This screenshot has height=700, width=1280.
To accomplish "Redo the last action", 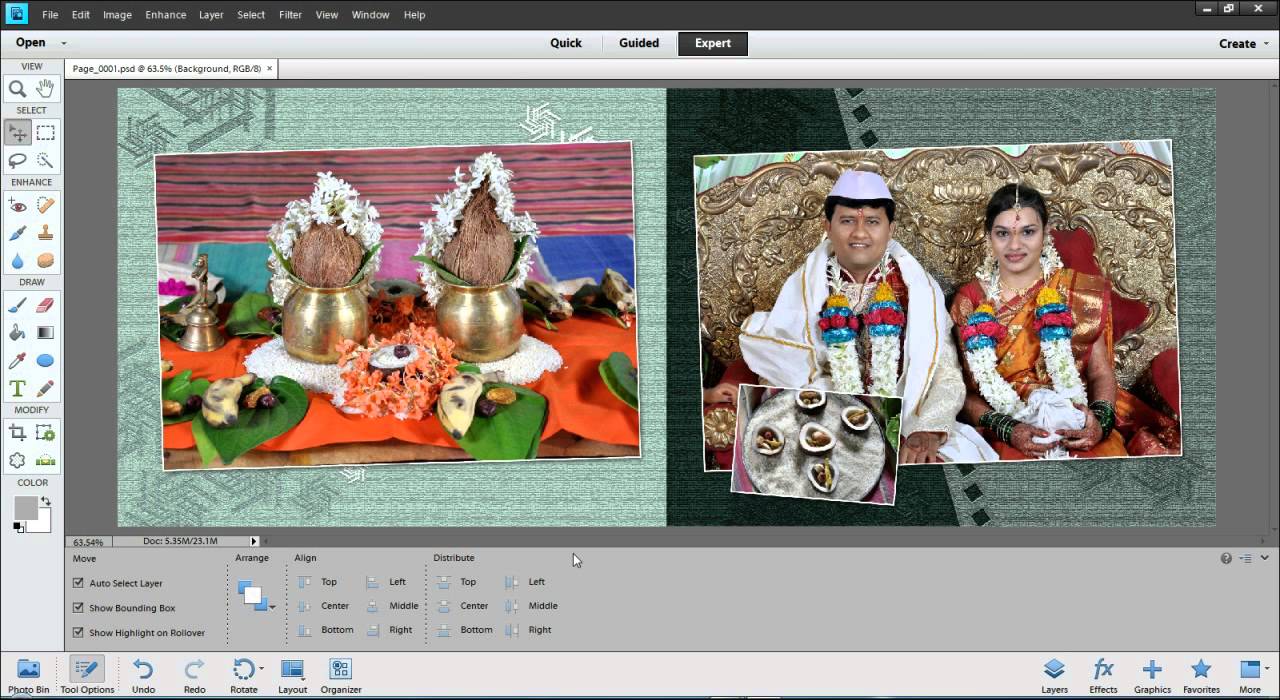I will pyautogui.click(x=194, y=676).
